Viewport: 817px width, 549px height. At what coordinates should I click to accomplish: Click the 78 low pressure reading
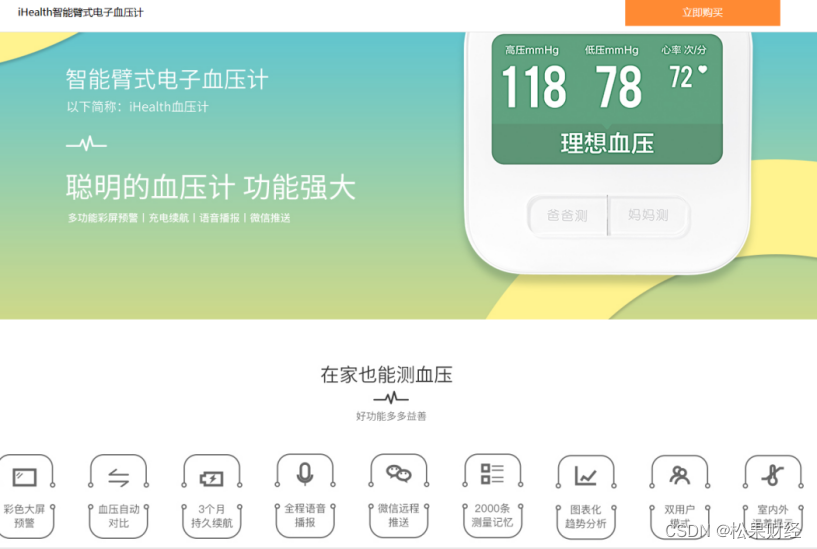pyautogui.click(x=618, y=86)
